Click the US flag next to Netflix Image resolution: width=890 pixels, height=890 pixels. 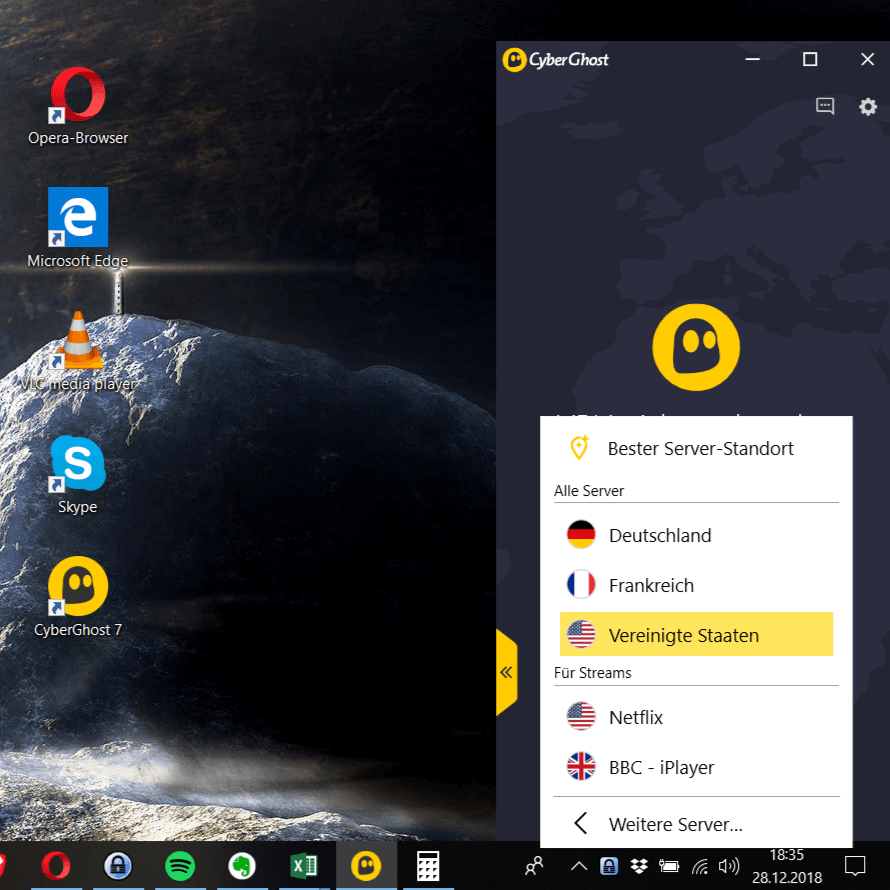581,716
